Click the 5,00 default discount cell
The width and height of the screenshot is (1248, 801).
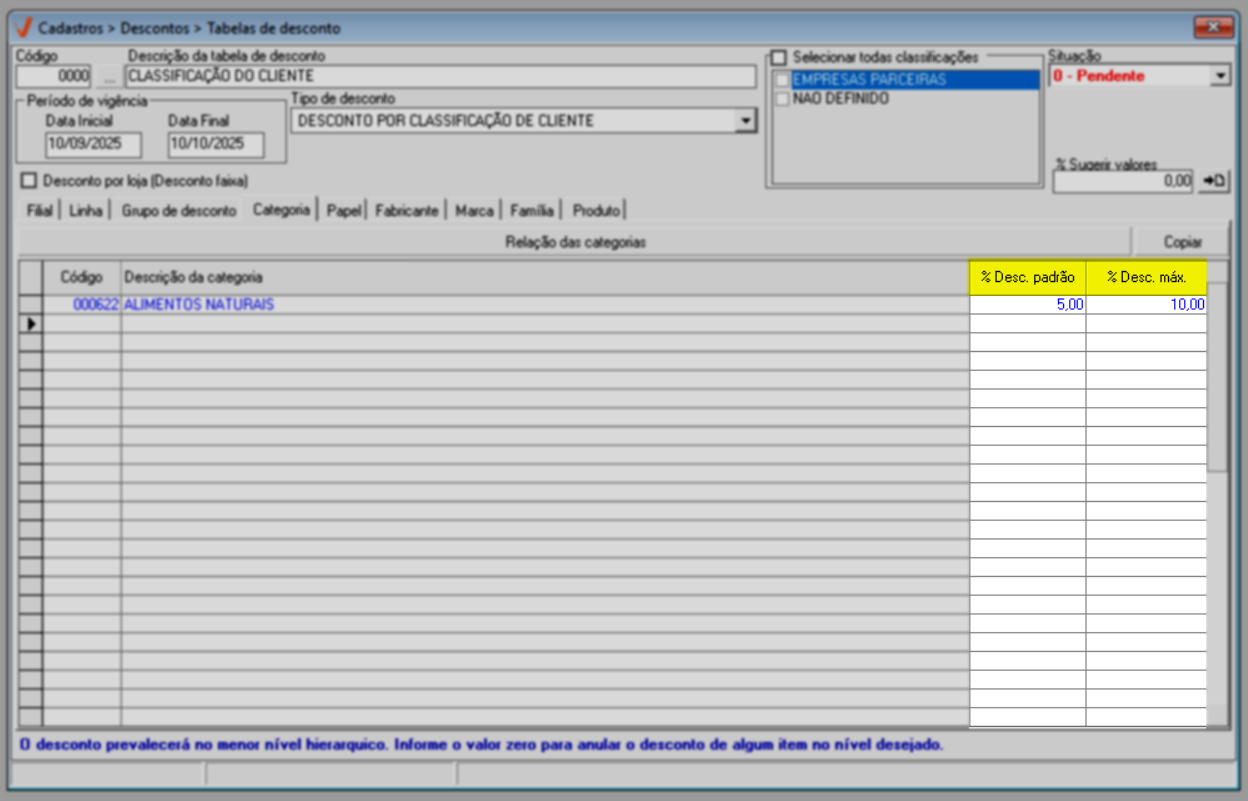tap(1028, 305)
